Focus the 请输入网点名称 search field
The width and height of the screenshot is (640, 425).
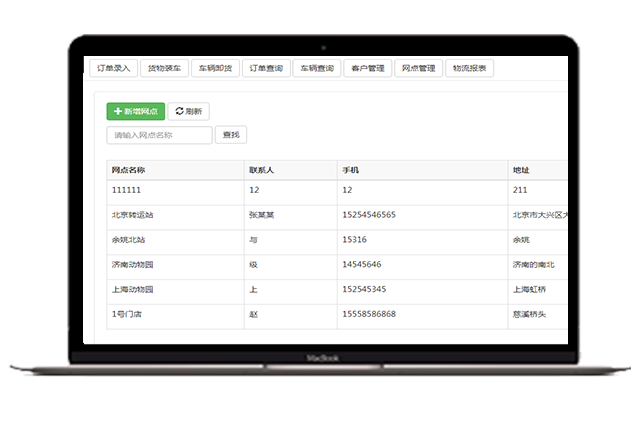[159, 135]
